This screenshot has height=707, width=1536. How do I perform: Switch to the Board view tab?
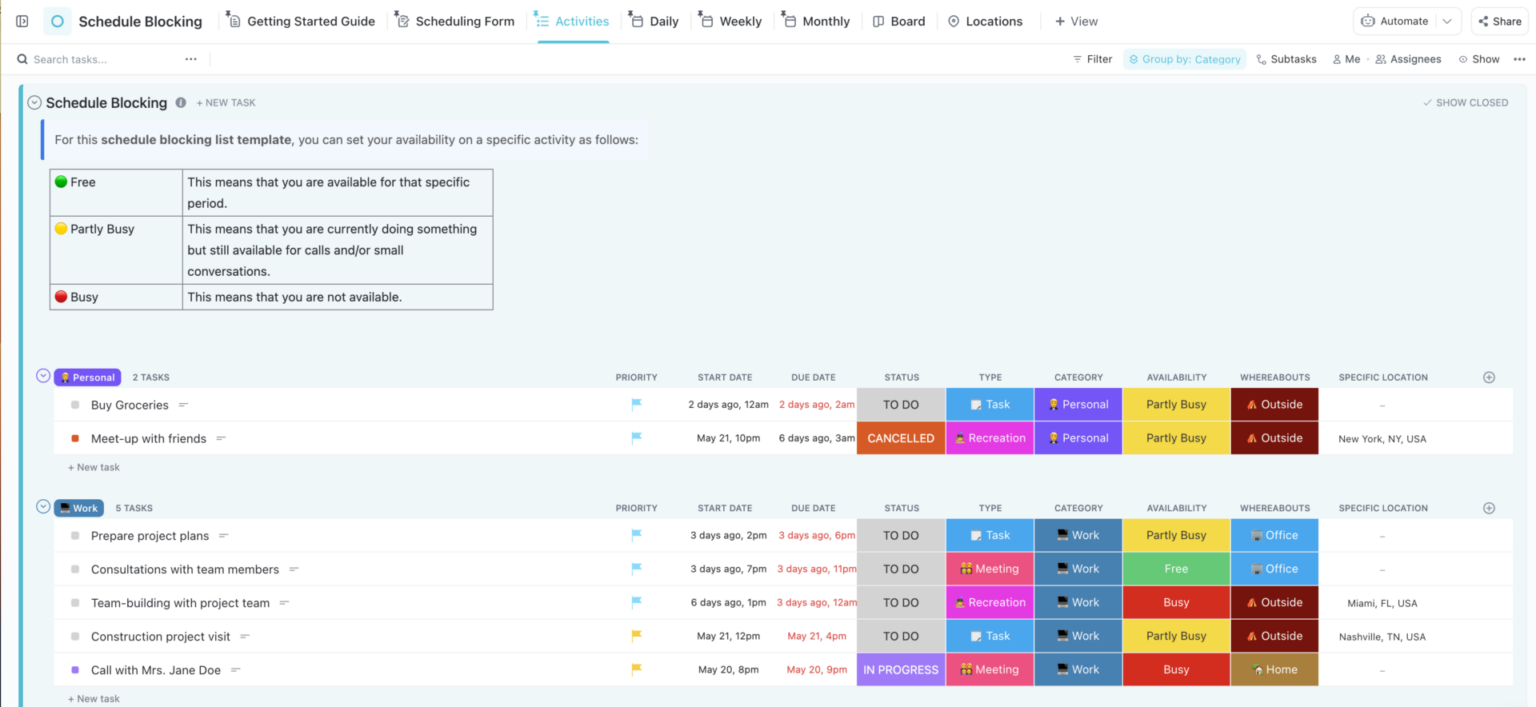coord(898,20)
